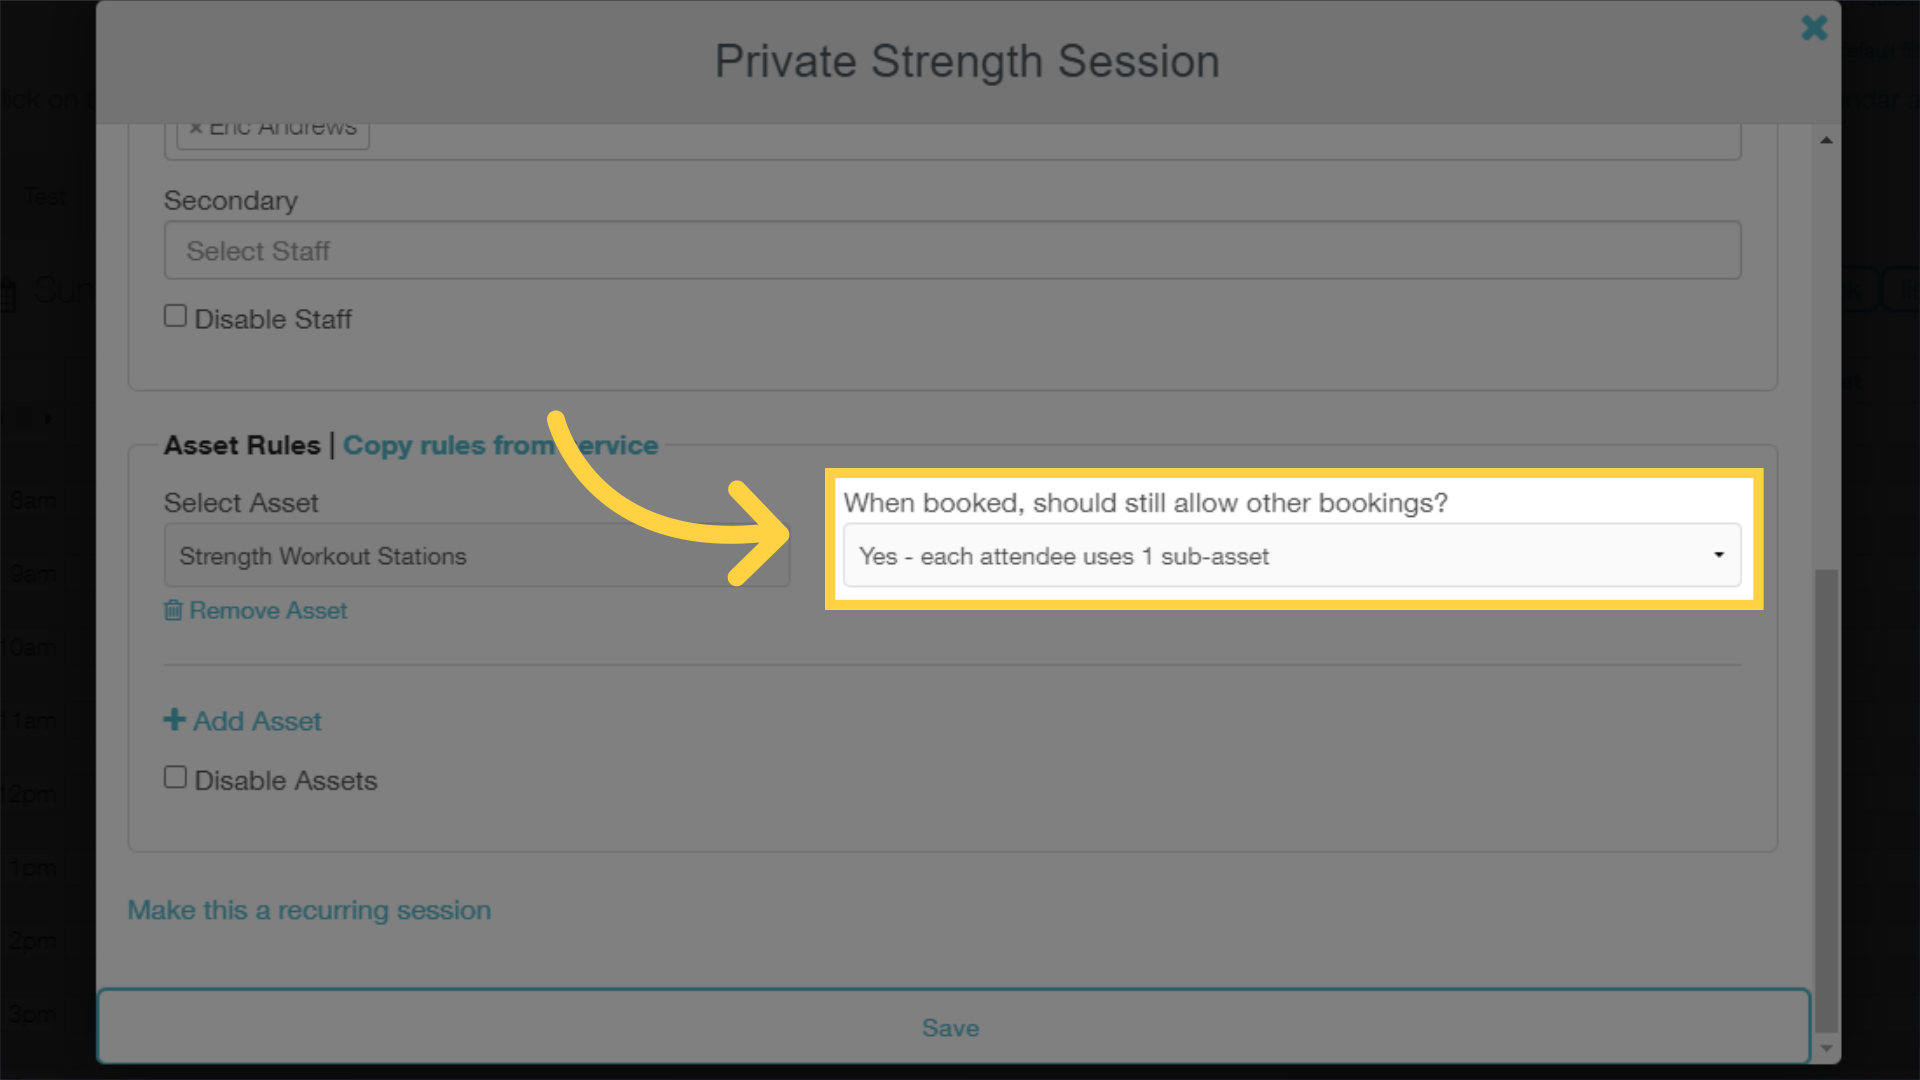Viewport: 1920px width, 1080px height.
Task: Click Remove Asset trash icon
Action: (x=173, y=609)
